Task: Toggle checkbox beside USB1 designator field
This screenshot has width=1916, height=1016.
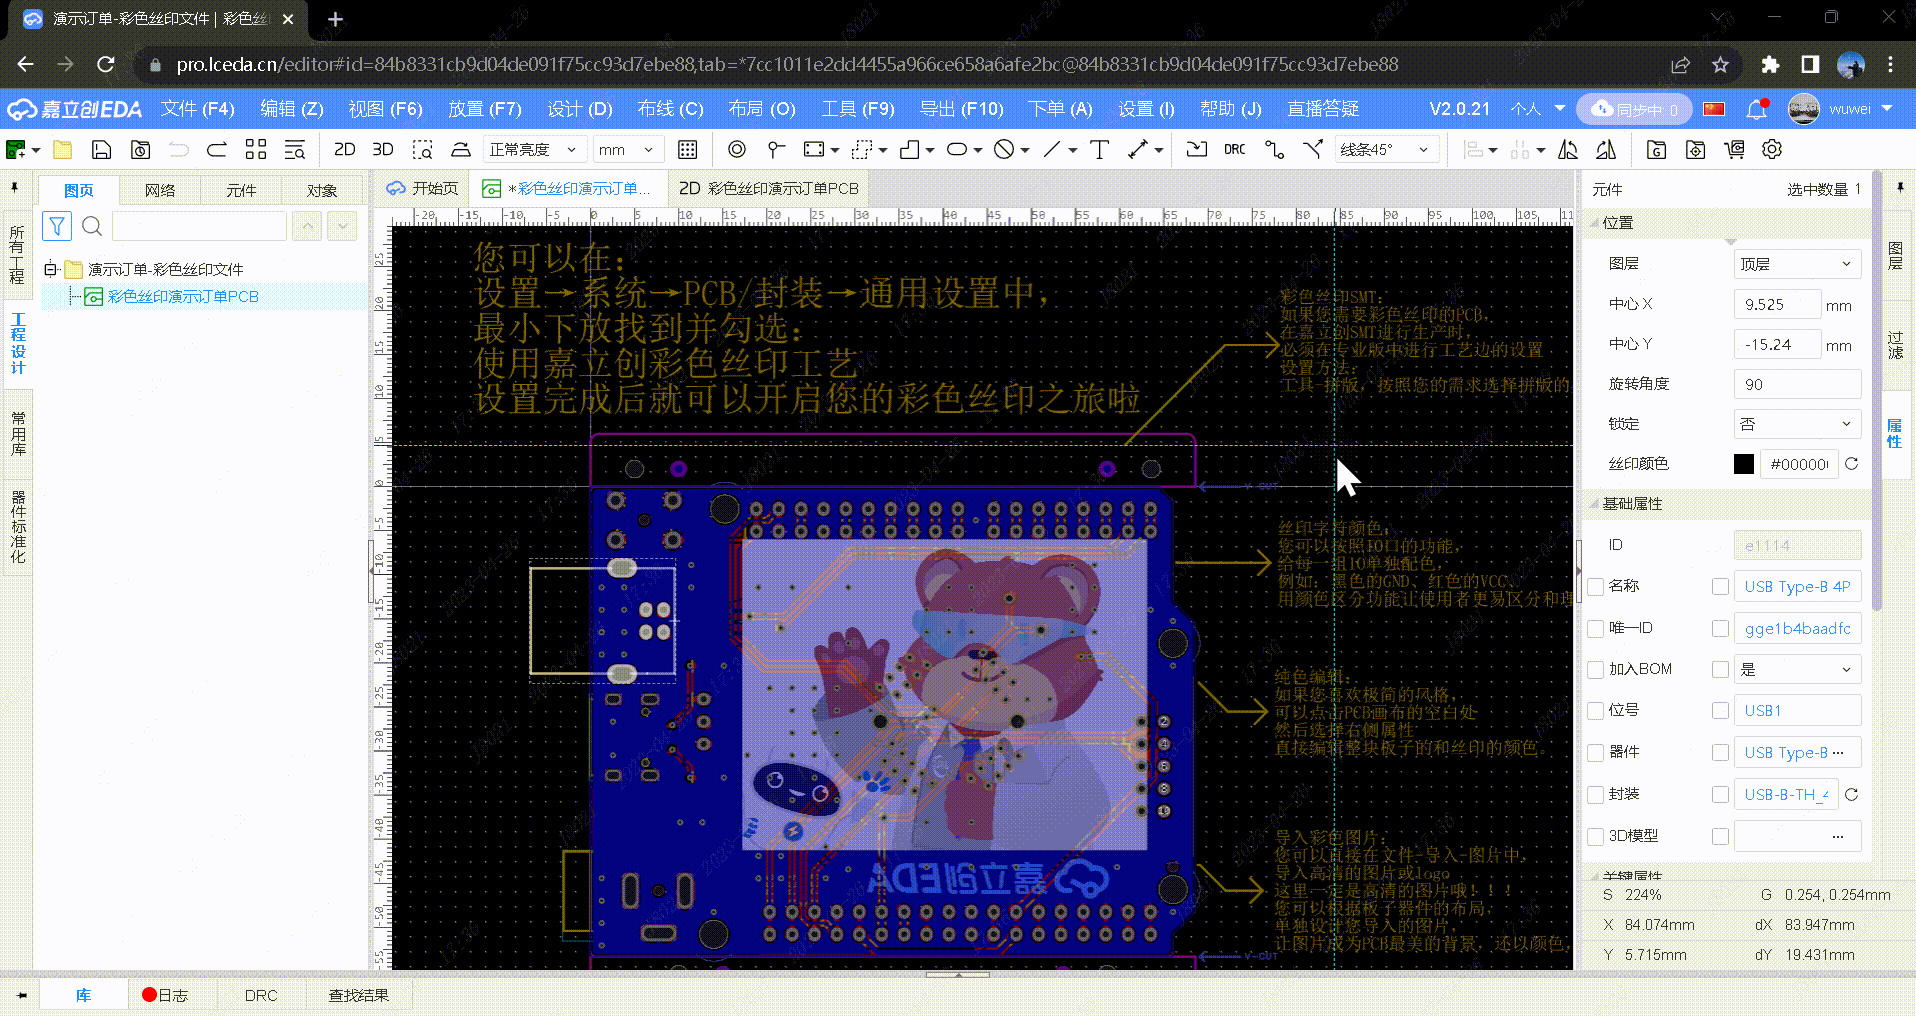Action: [x=1720, y=711]
